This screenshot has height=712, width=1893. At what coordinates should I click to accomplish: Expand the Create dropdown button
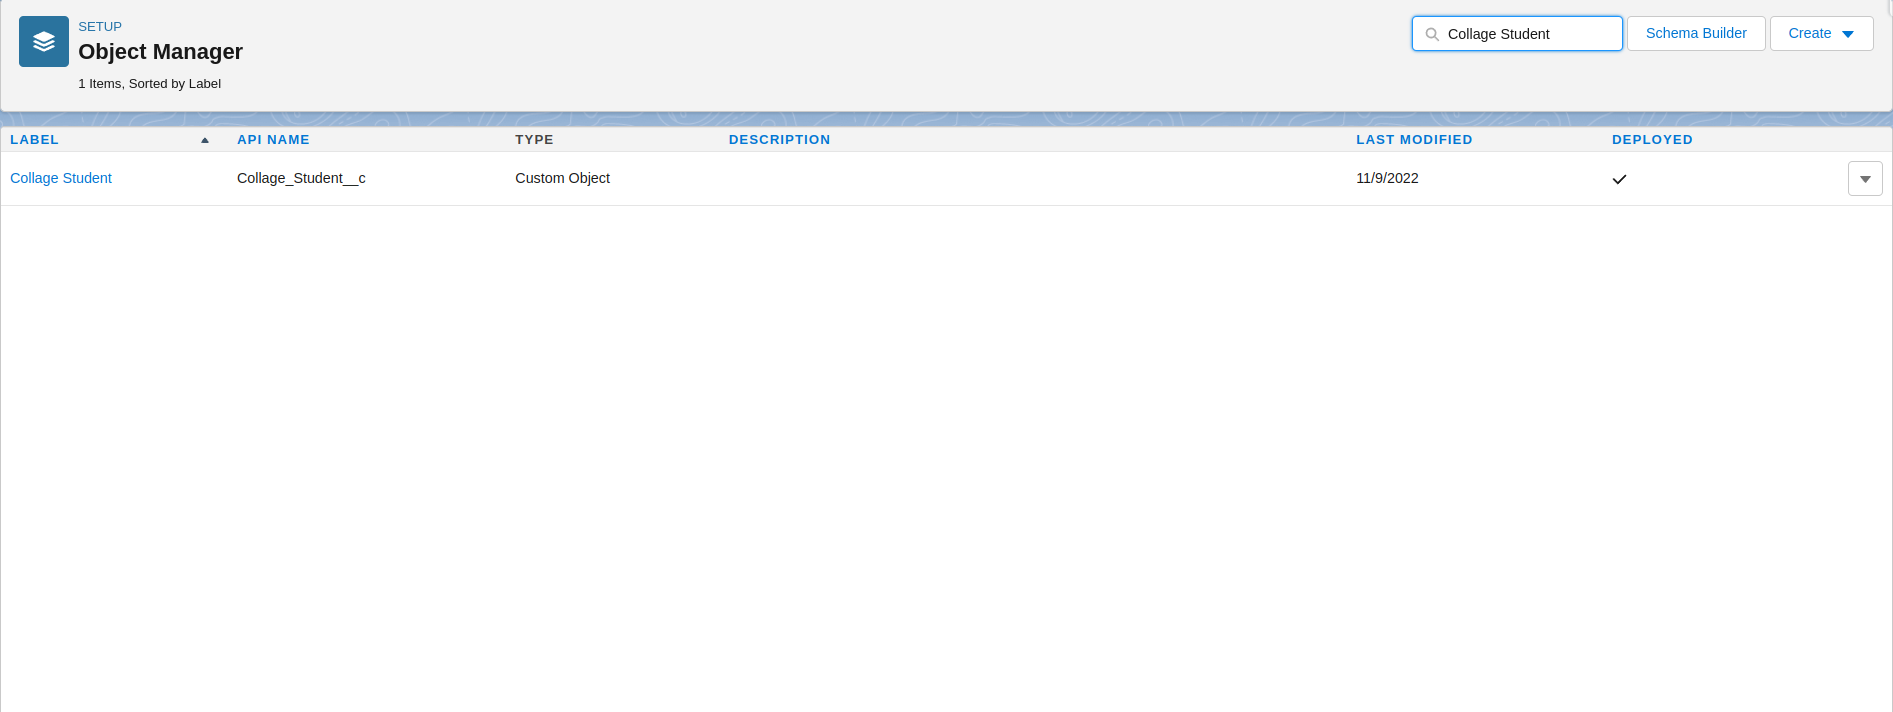click(x=1820, y=34)
